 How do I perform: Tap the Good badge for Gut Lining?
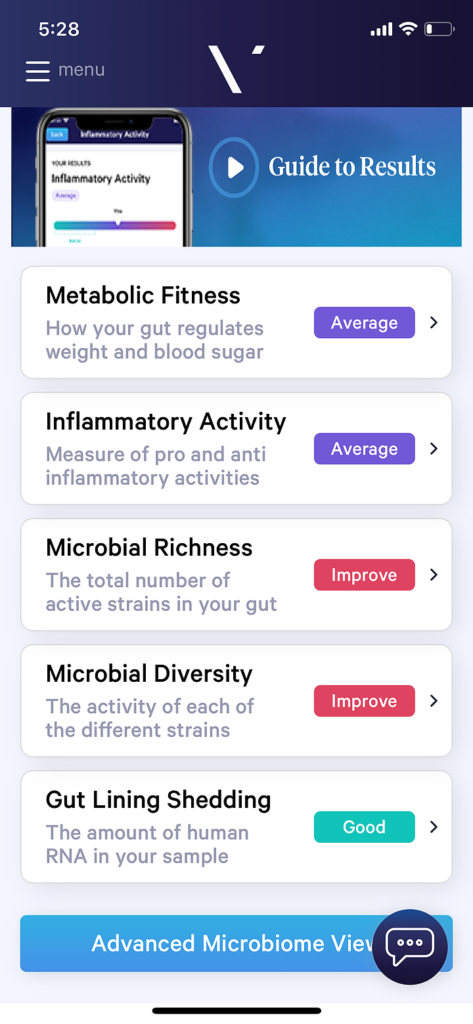click(365, 827)
